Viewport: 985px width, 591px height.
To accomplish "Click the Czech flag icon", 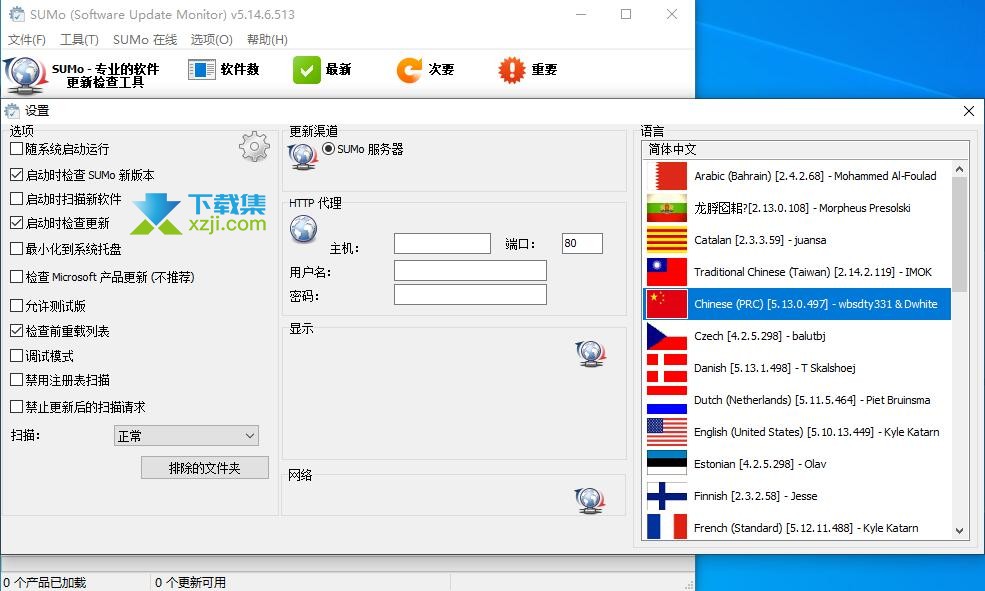I will coord(667,336).
